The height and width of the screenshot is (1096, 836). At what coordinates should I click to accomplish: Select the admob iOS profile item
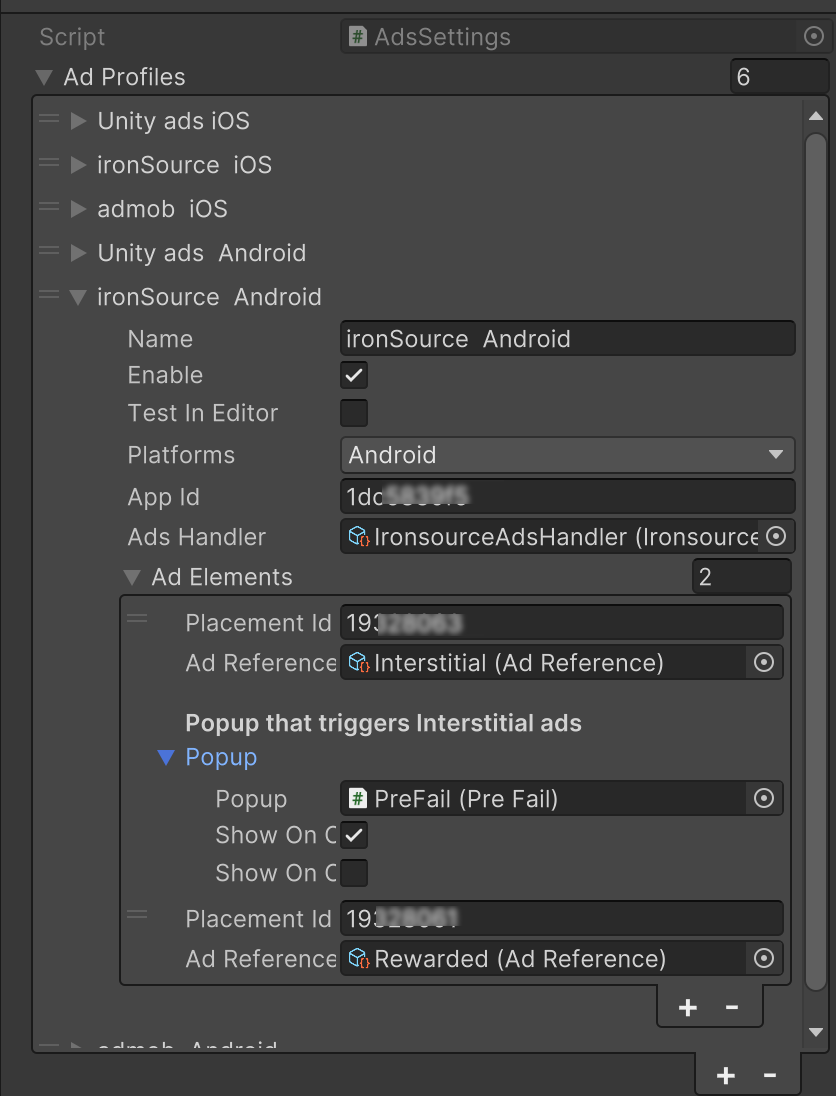(x=162, y=209)
